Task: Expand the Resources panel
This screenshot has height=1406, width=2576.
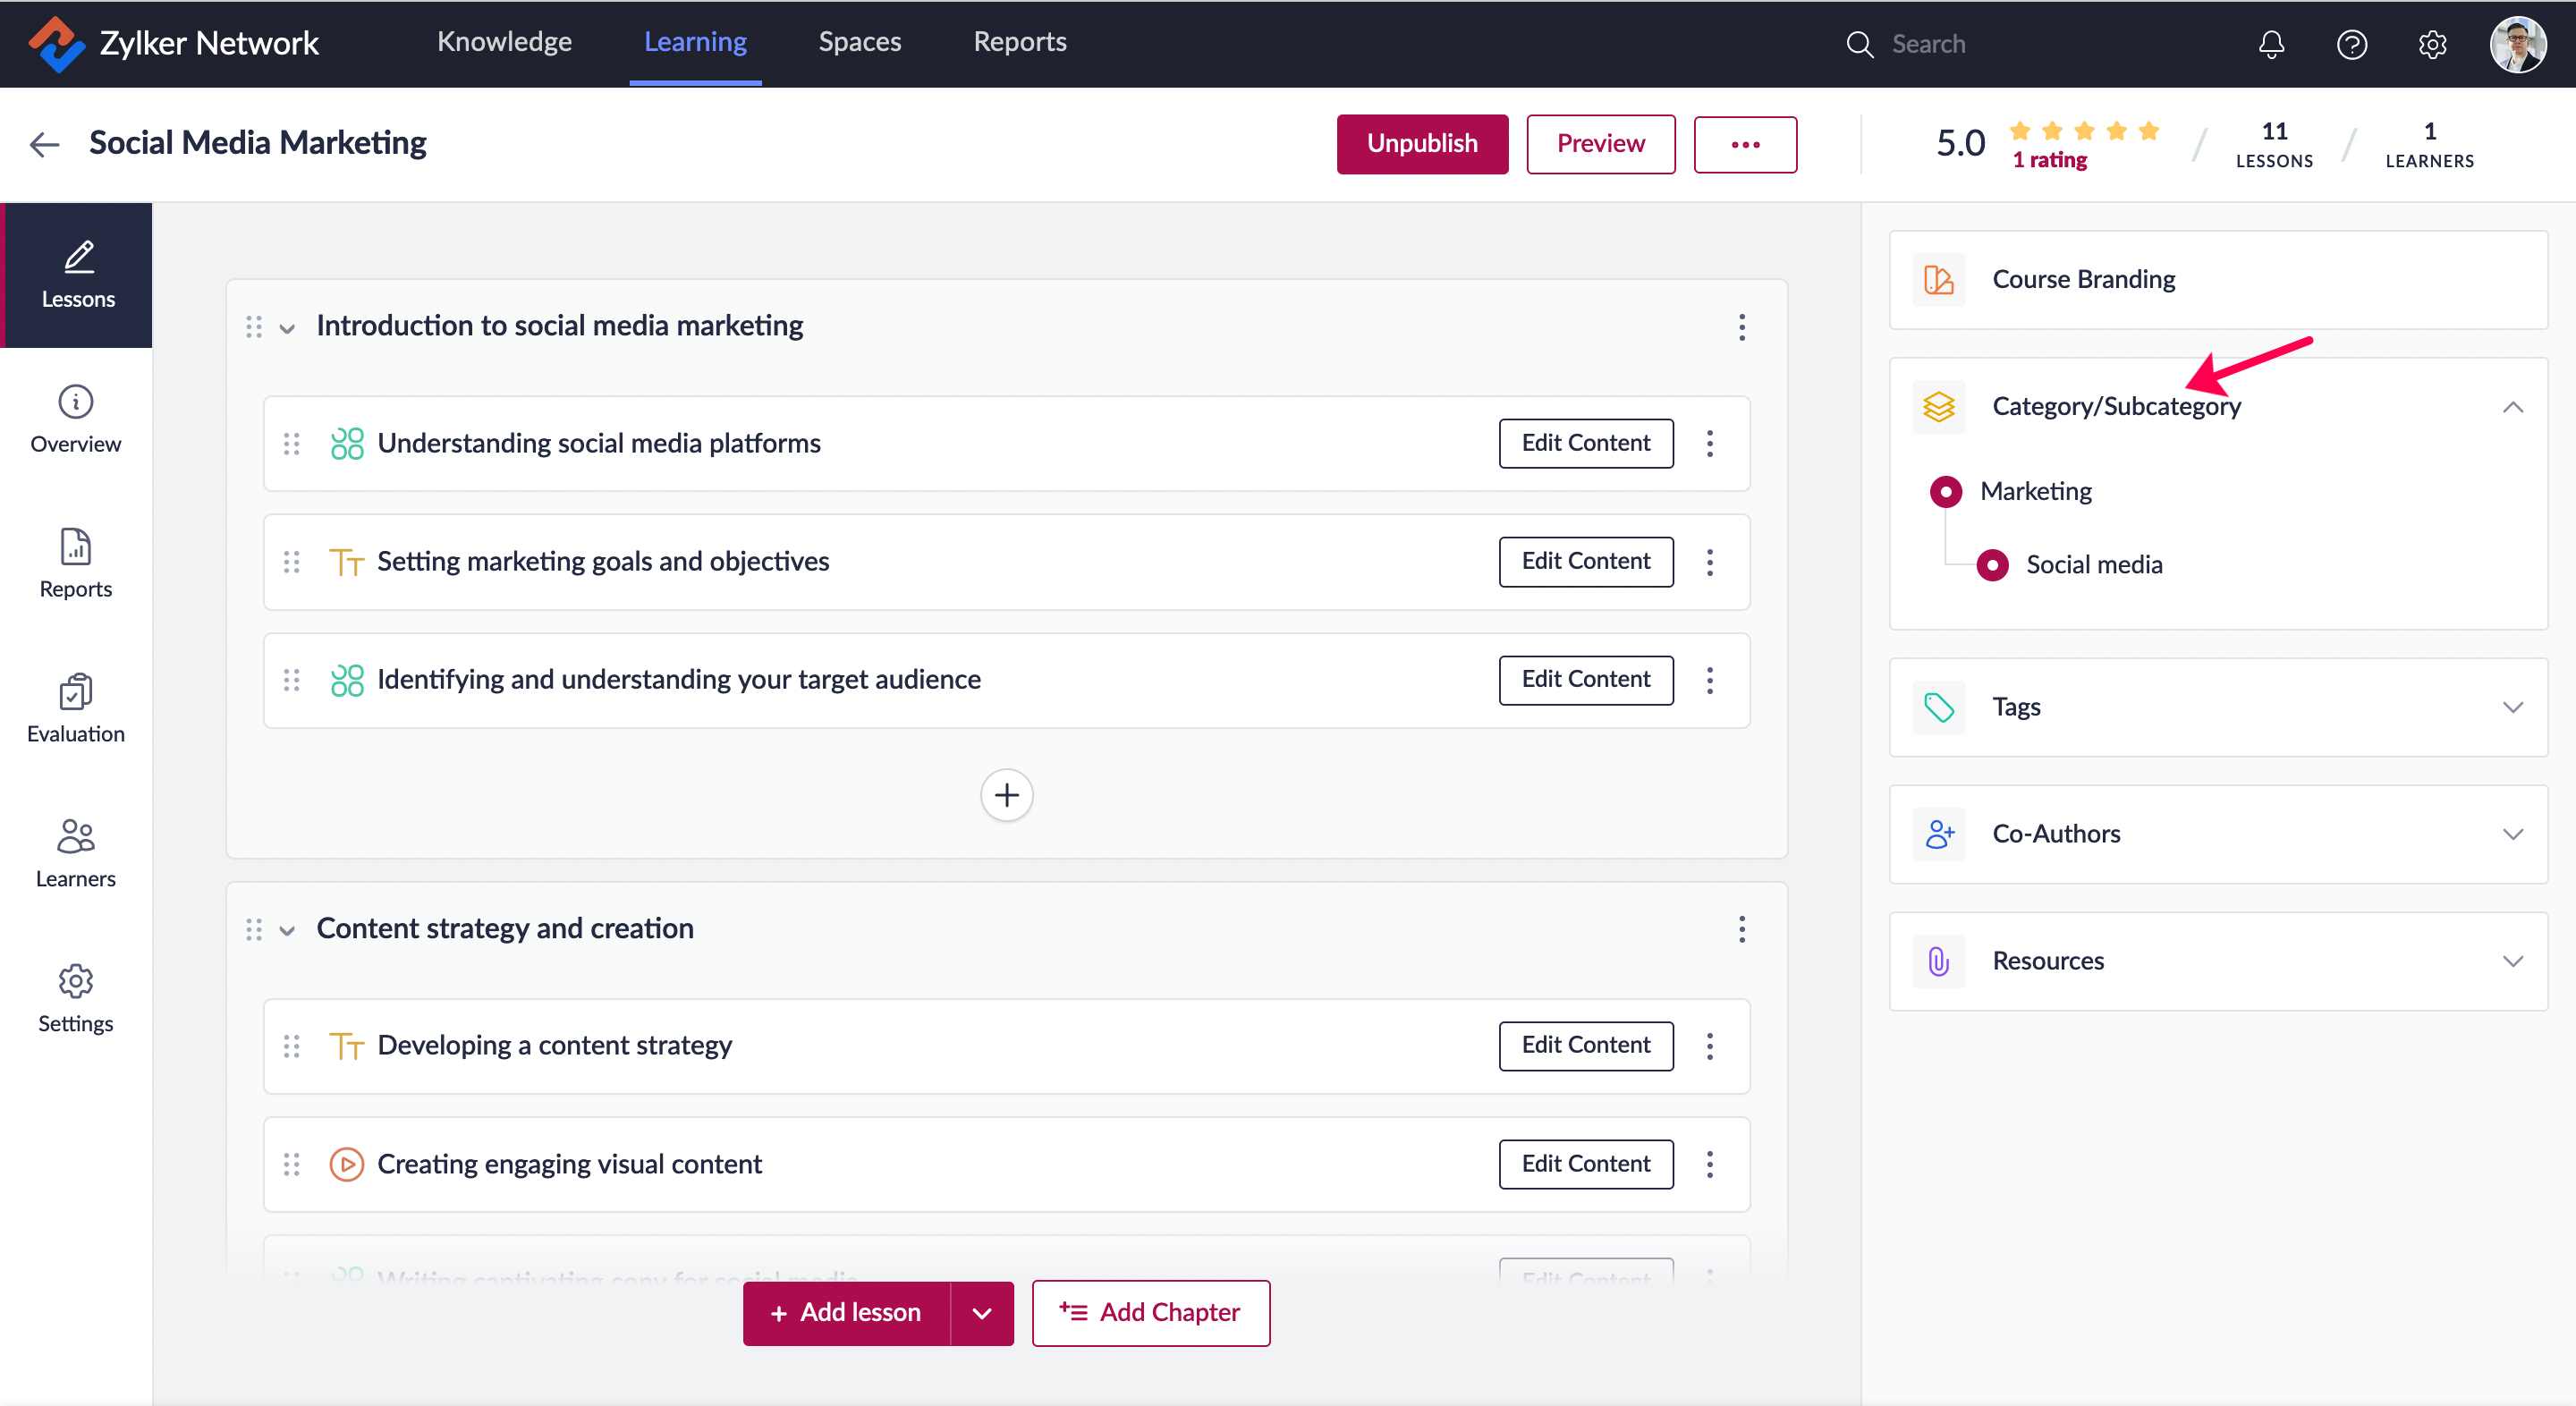Action: coord(2512,961)
